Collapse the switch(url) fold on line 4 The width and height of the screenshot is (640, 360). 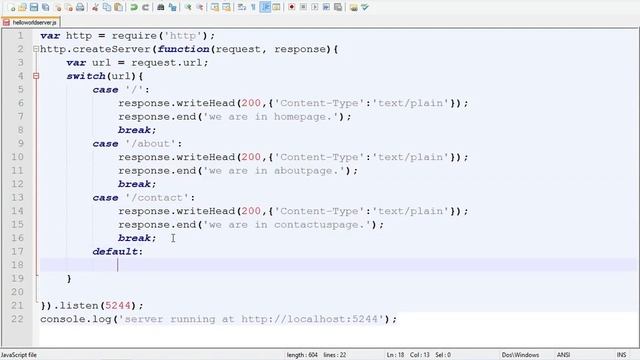36,76
